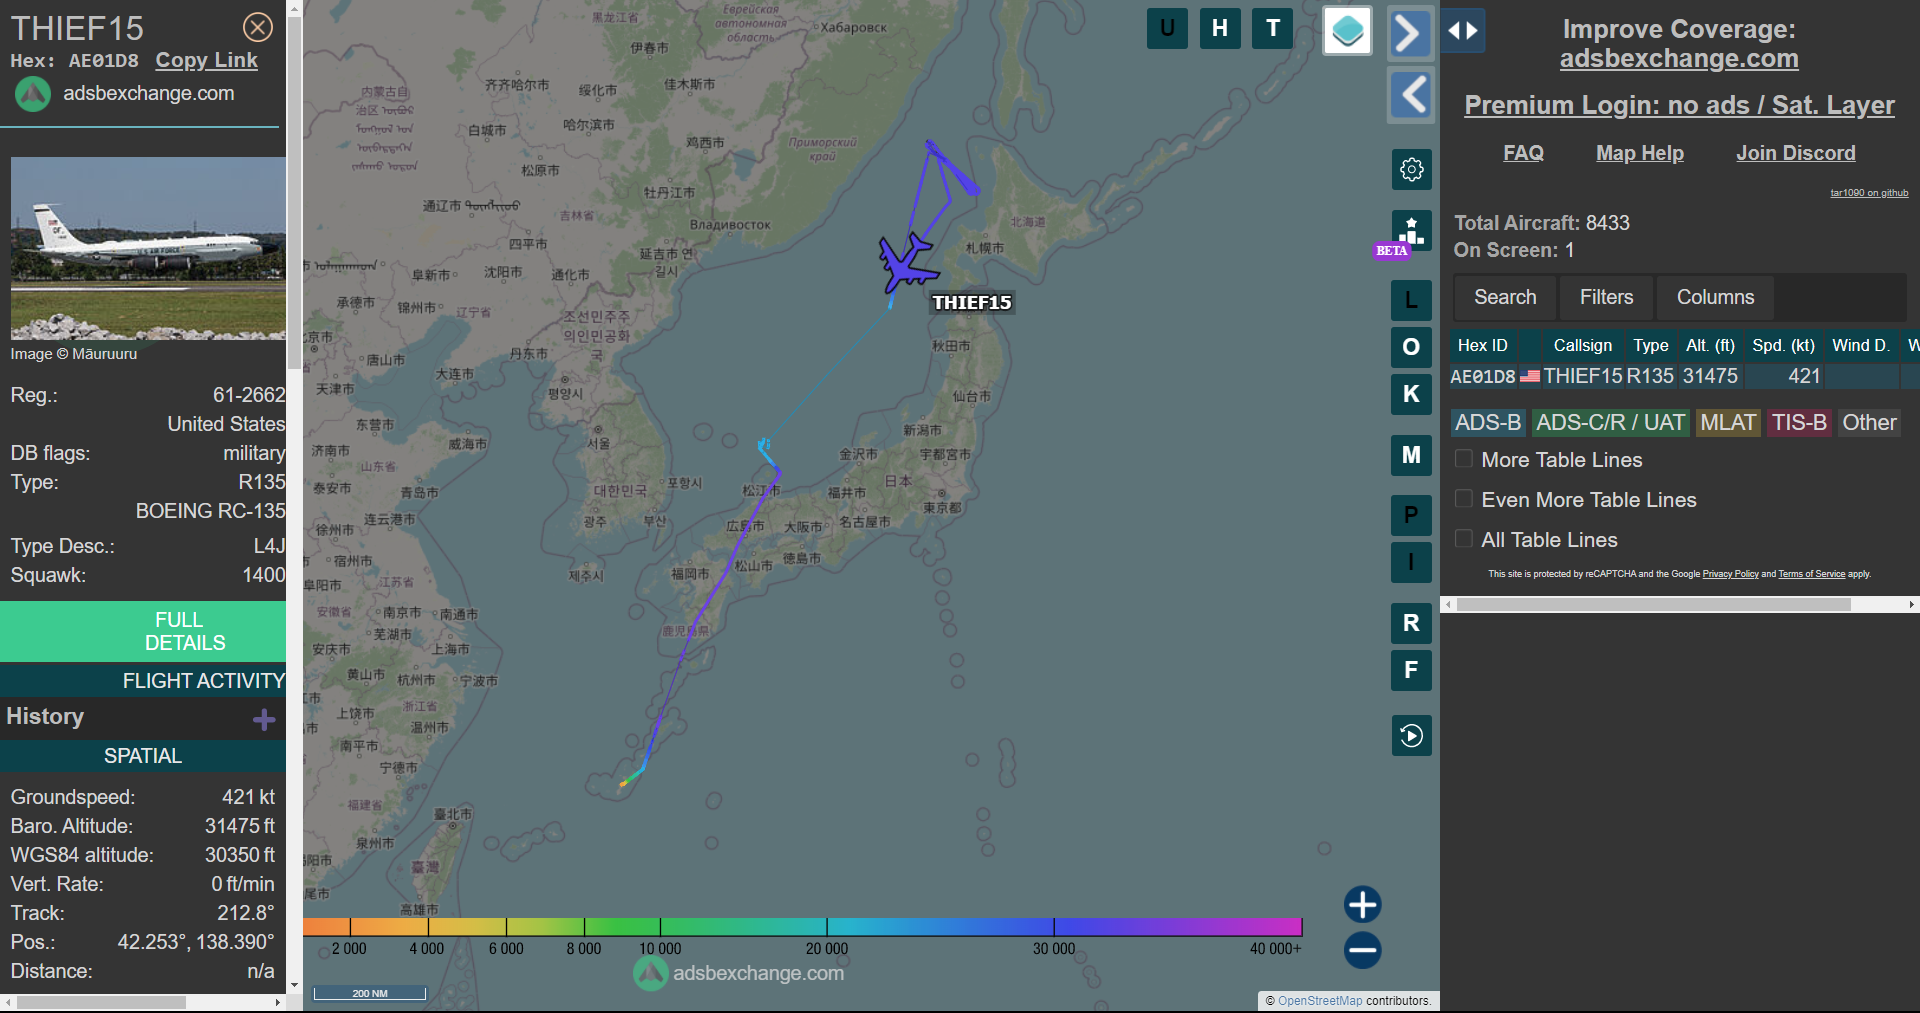Open the BETA statistics feature icon

tap(1411, 232)
